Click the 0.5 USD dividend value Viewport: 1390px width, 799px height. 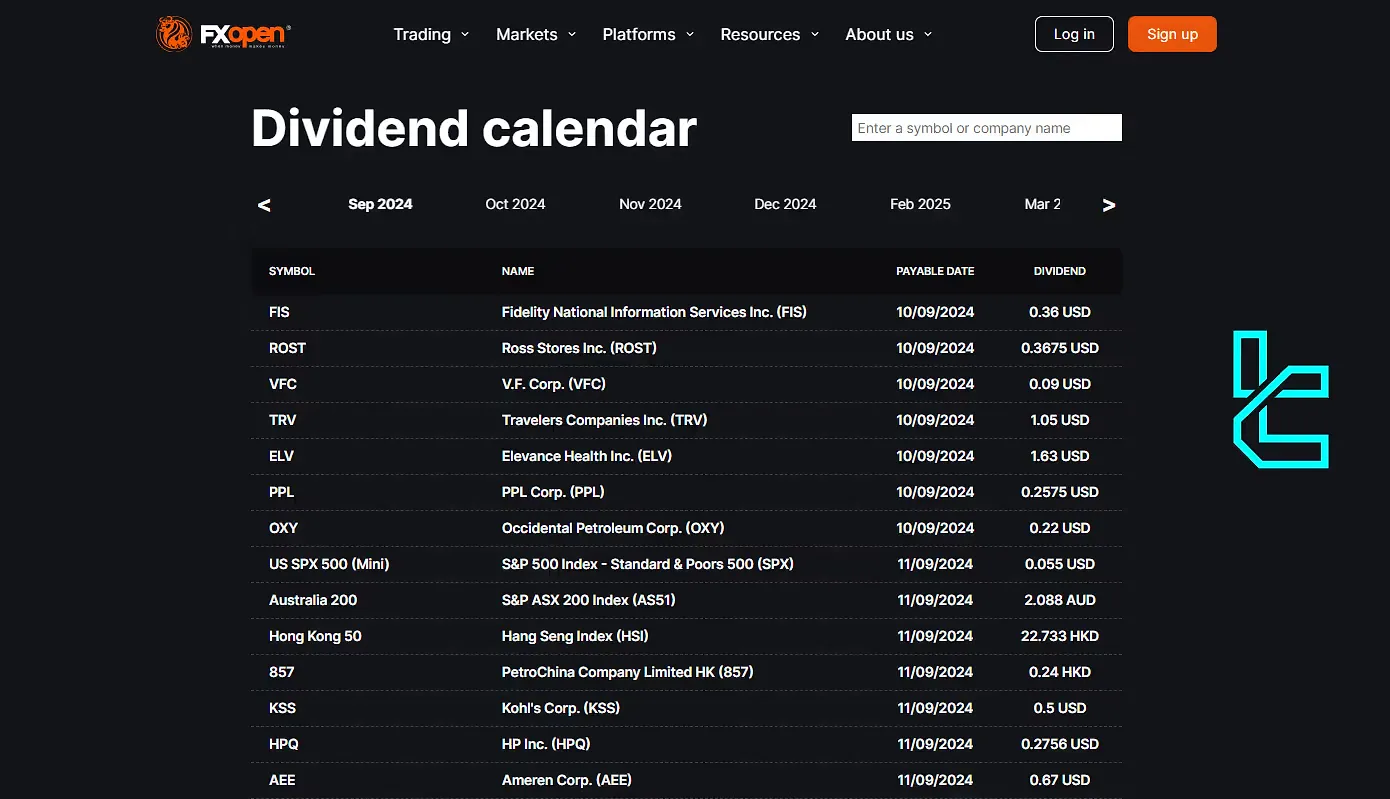pyautogui.click(x=1060, y=708)
